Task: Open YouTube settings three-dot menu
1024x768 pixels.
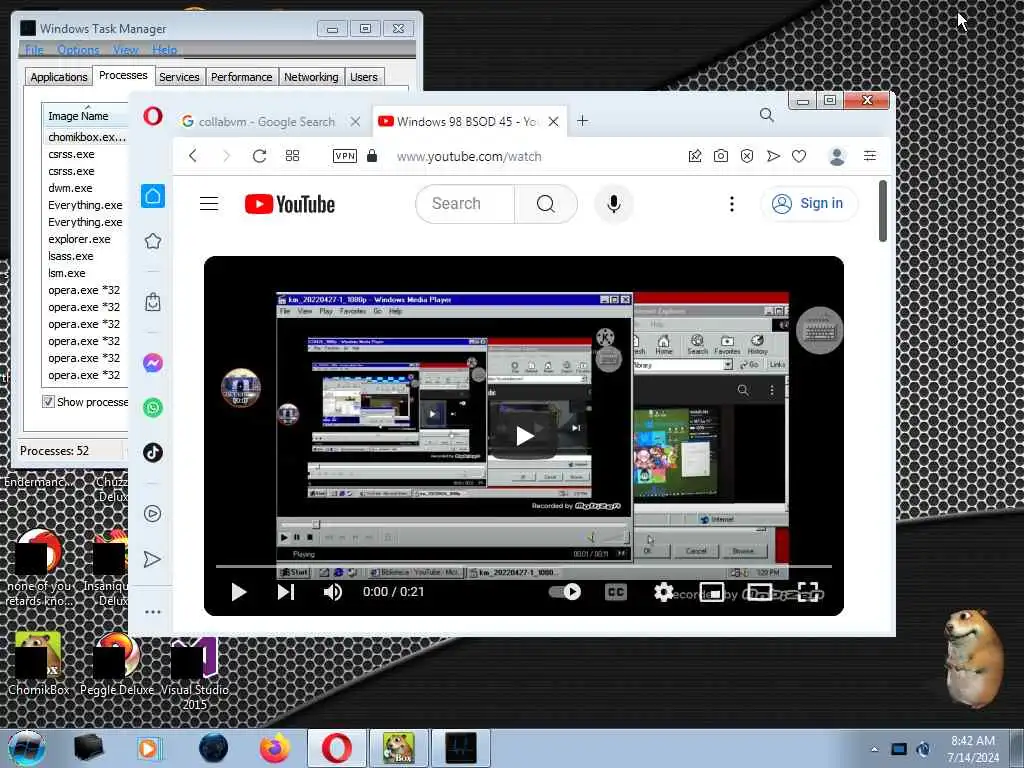Action: point(732,204)
